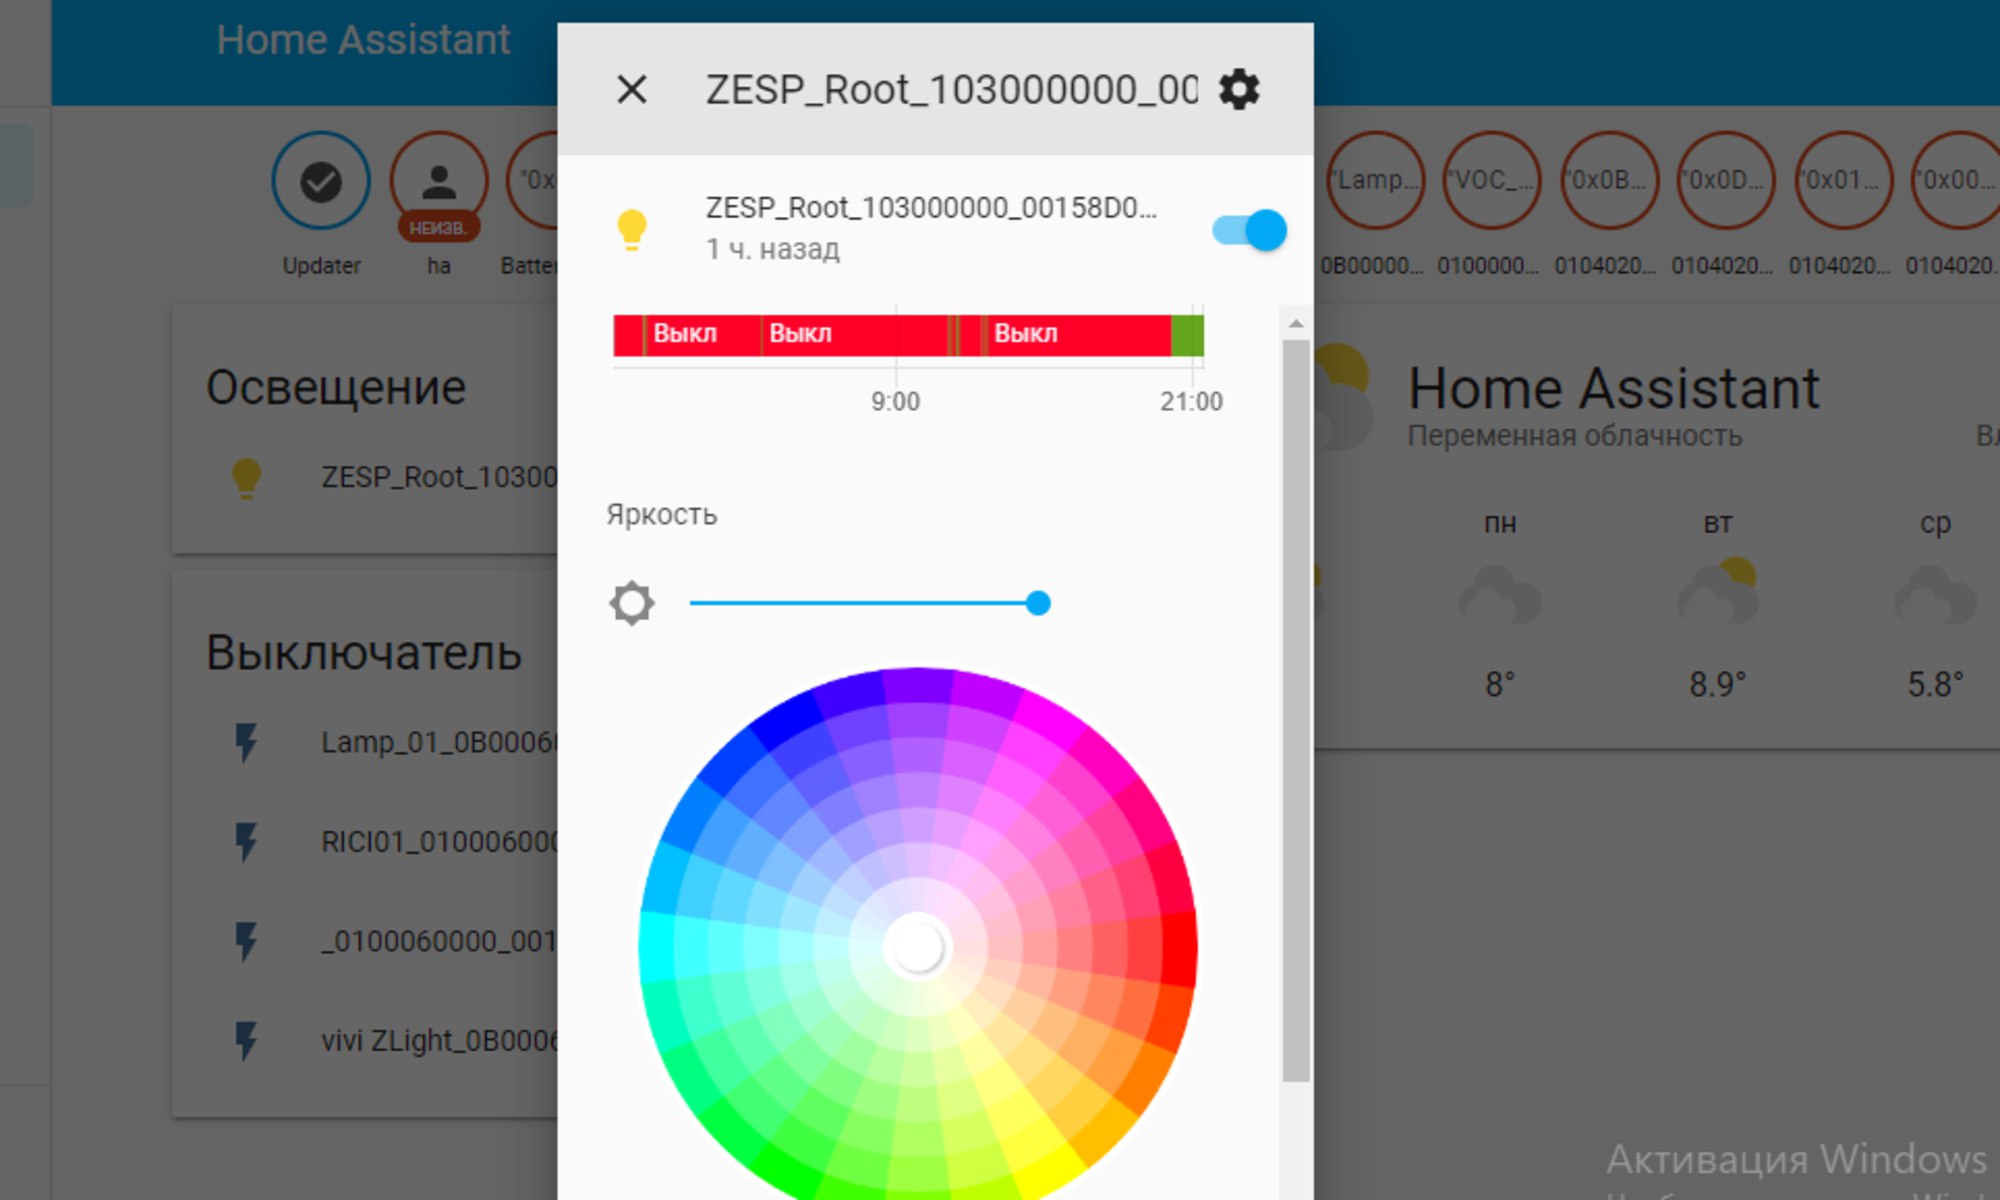The height and width of the screenshot is (1200, 2000).
Task: Click the Выключатель card heading
Action: pyautogui.click(x=364, y=653)
